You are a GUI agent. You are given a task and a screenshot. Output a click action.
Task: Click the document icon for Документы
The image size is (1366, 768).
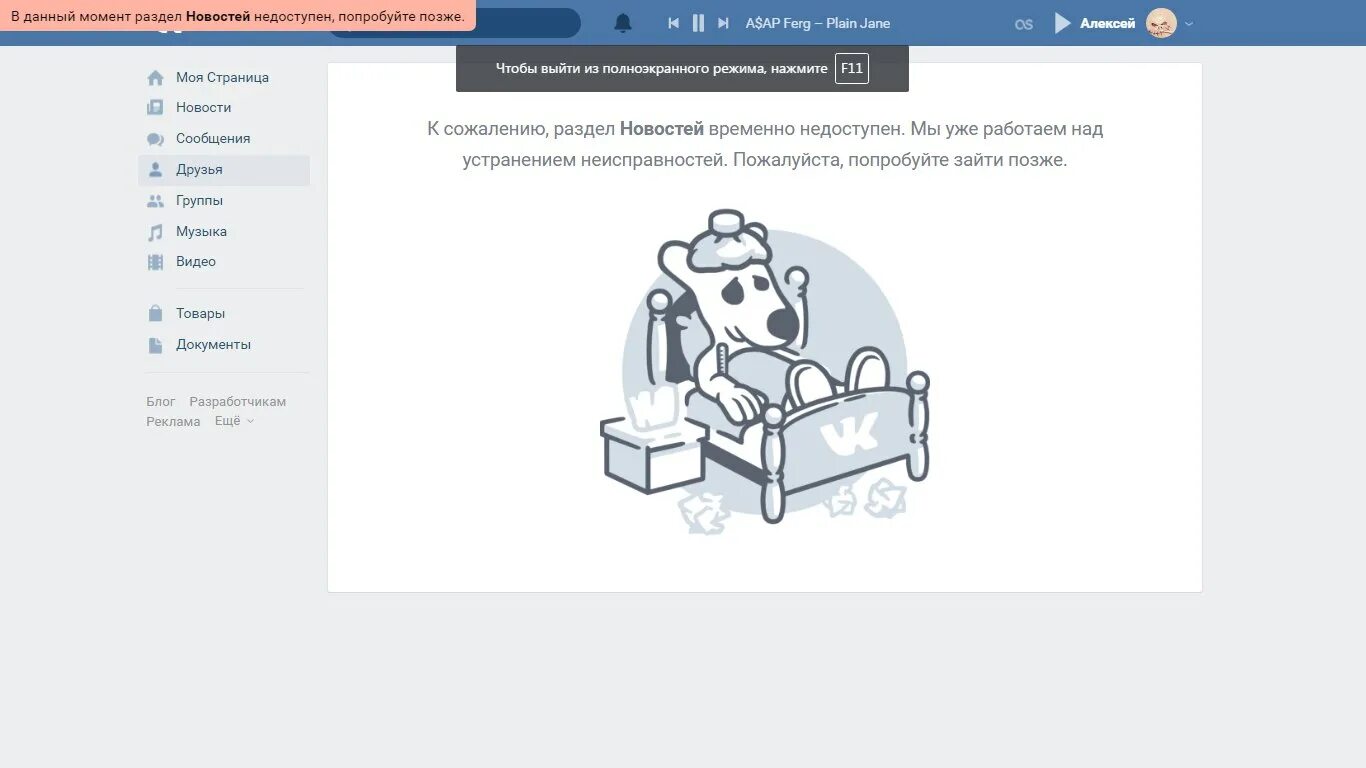click(155, 345)
